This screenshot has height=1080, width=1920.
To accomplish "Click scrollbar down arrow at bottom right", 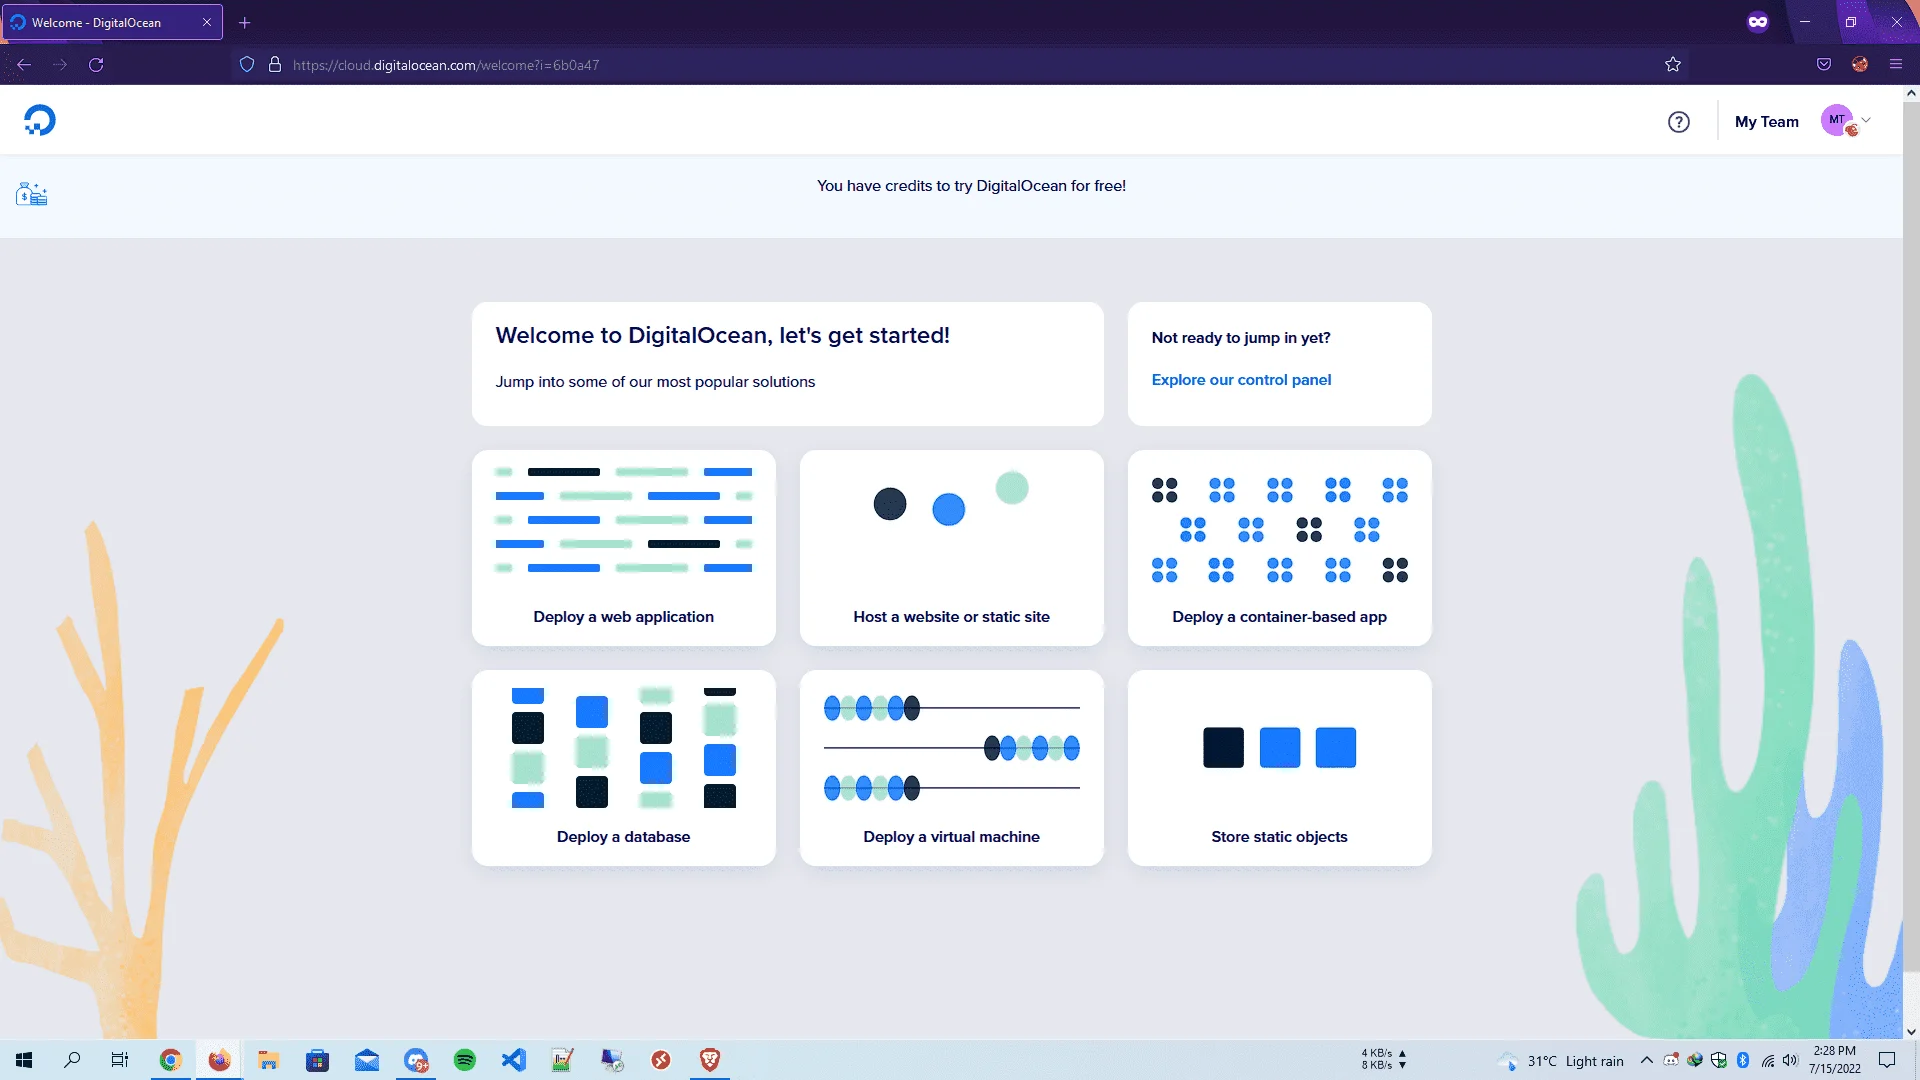I will point(1911,1032).
